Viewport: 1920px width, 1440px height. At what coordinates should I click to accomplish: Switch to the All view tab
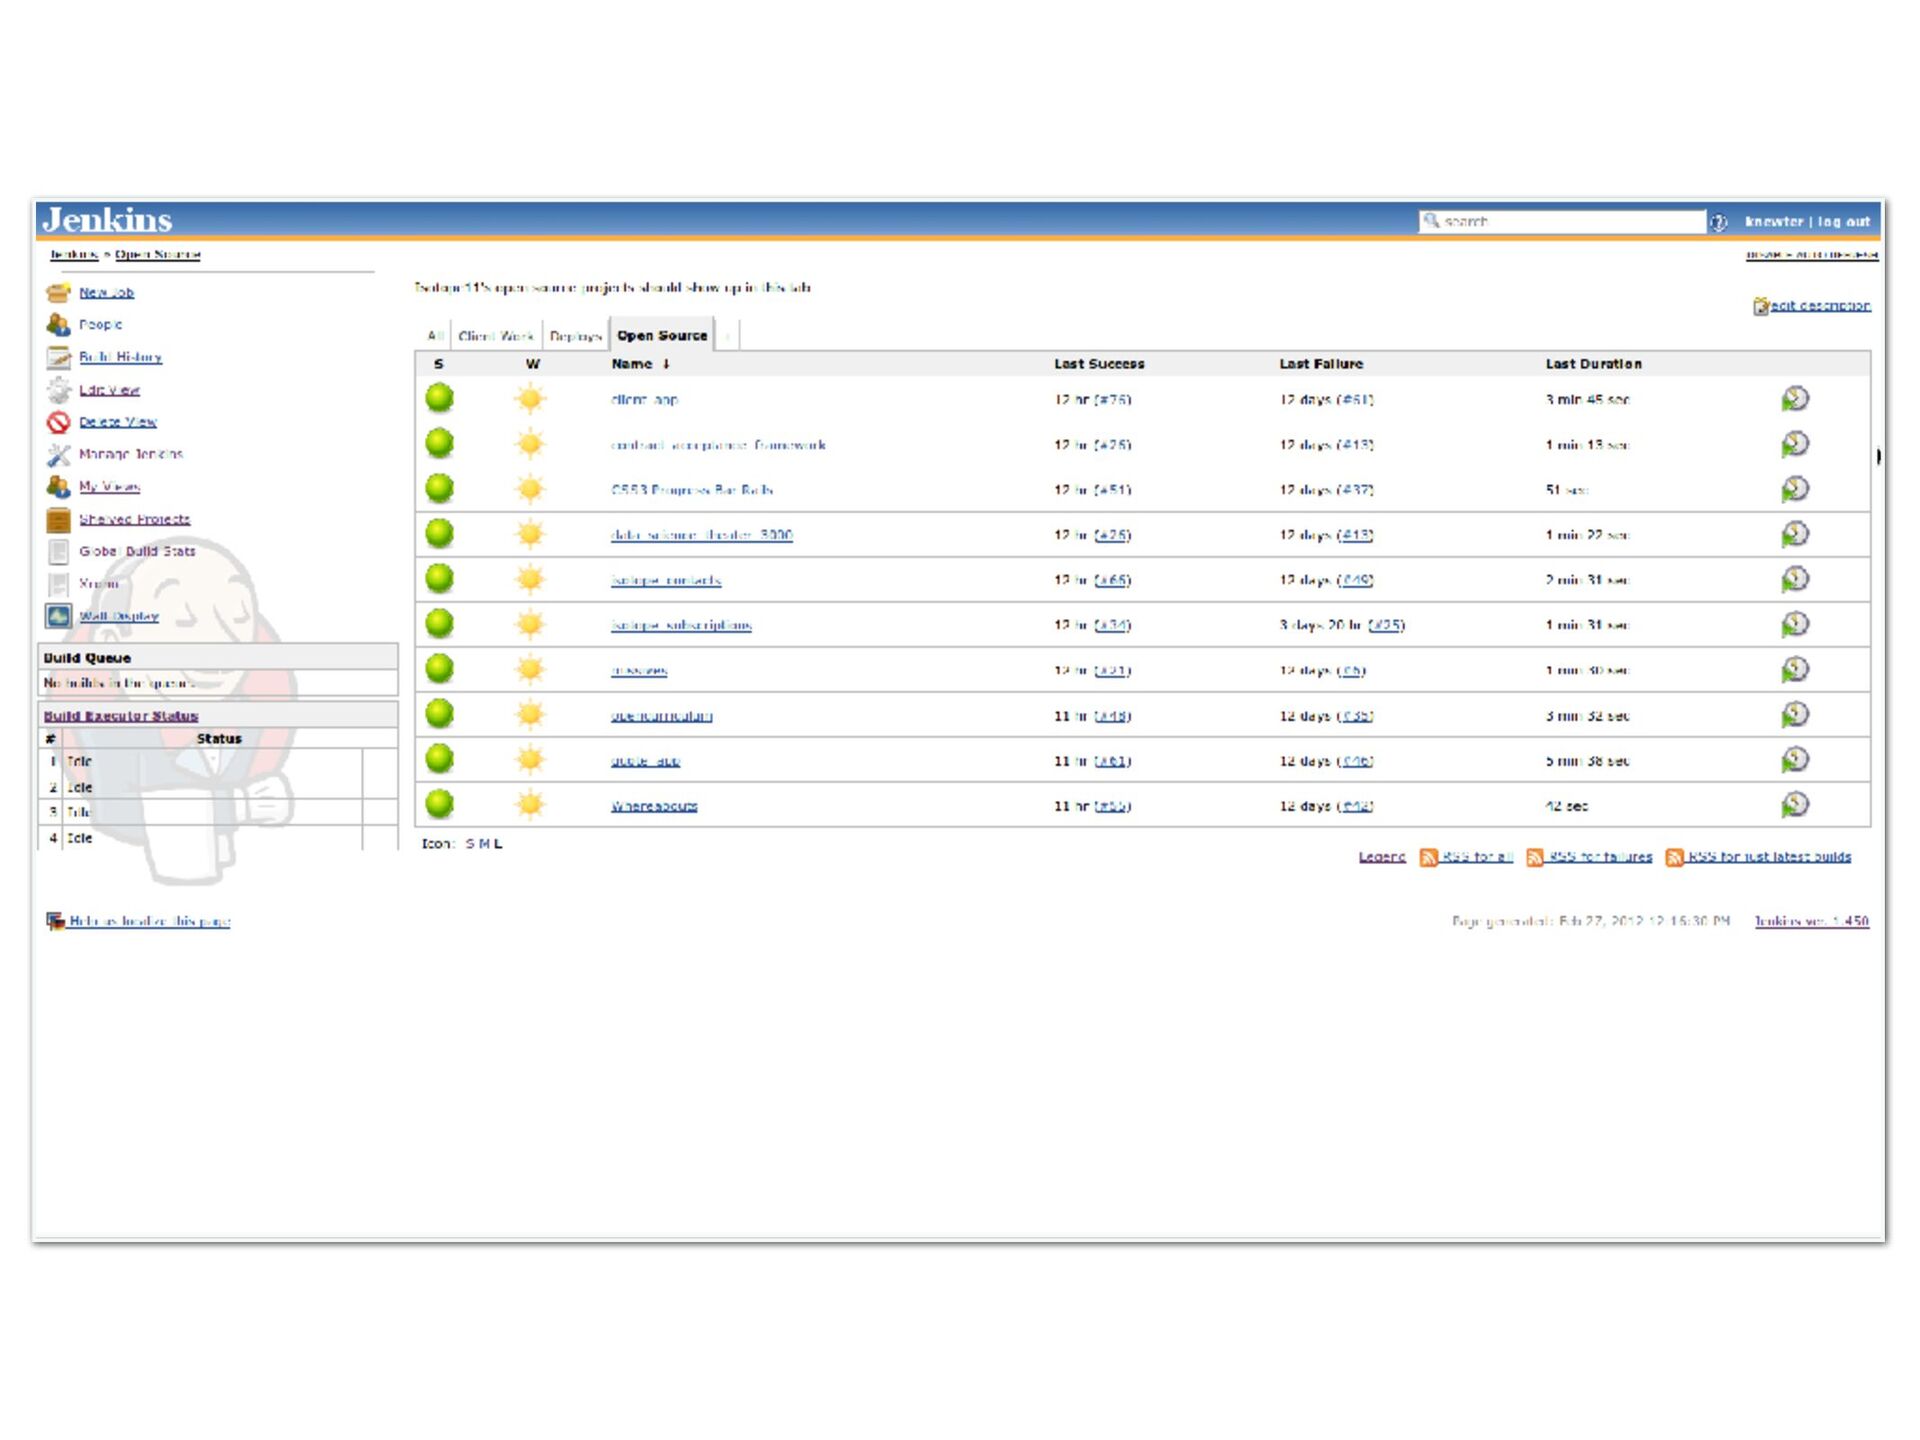[x=435, y=336]
